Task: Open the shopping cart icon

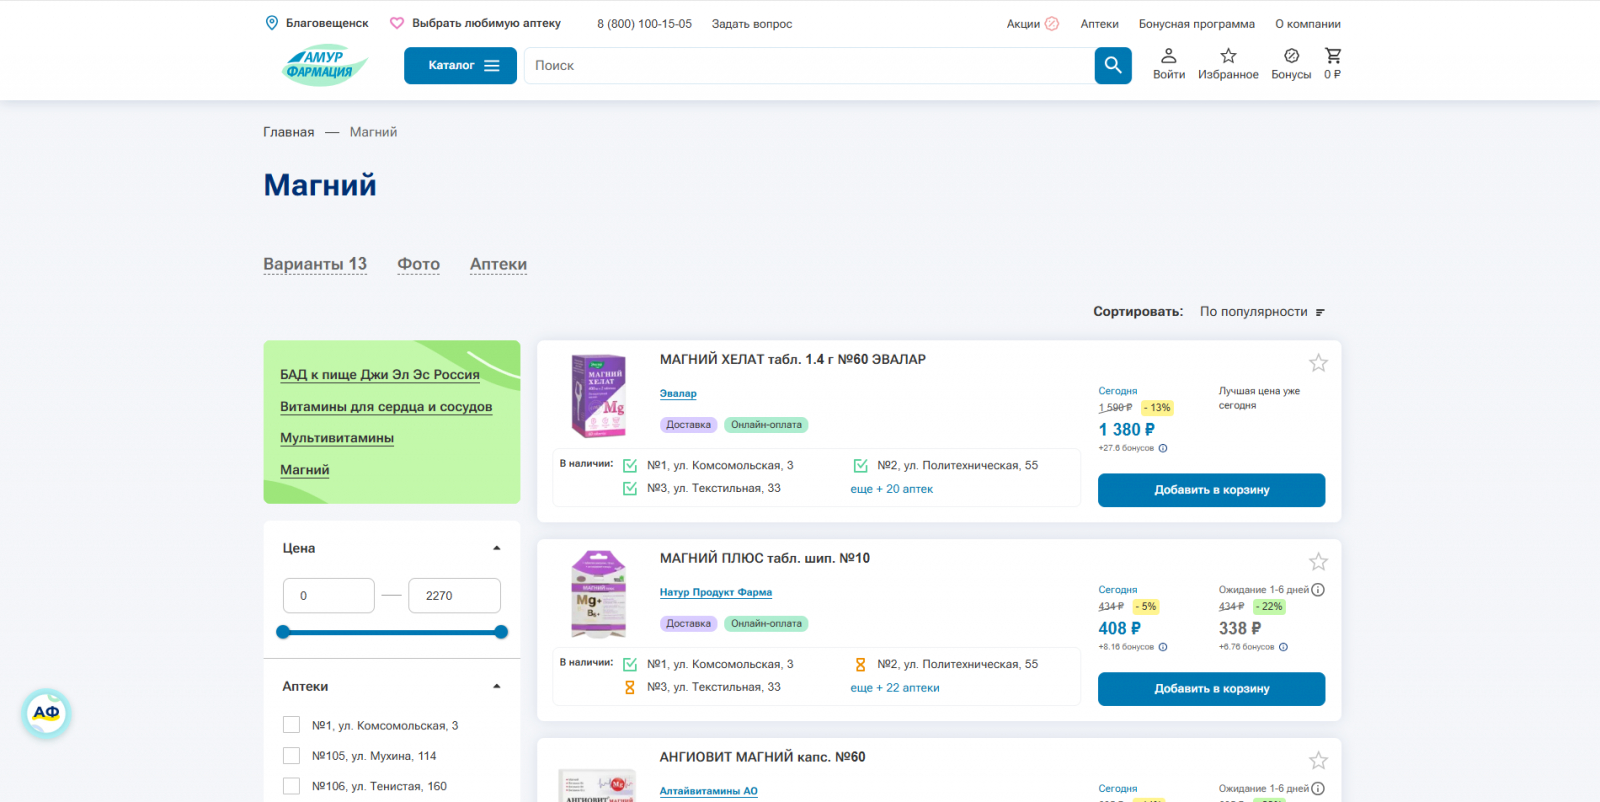Action: coord(1333,56)
